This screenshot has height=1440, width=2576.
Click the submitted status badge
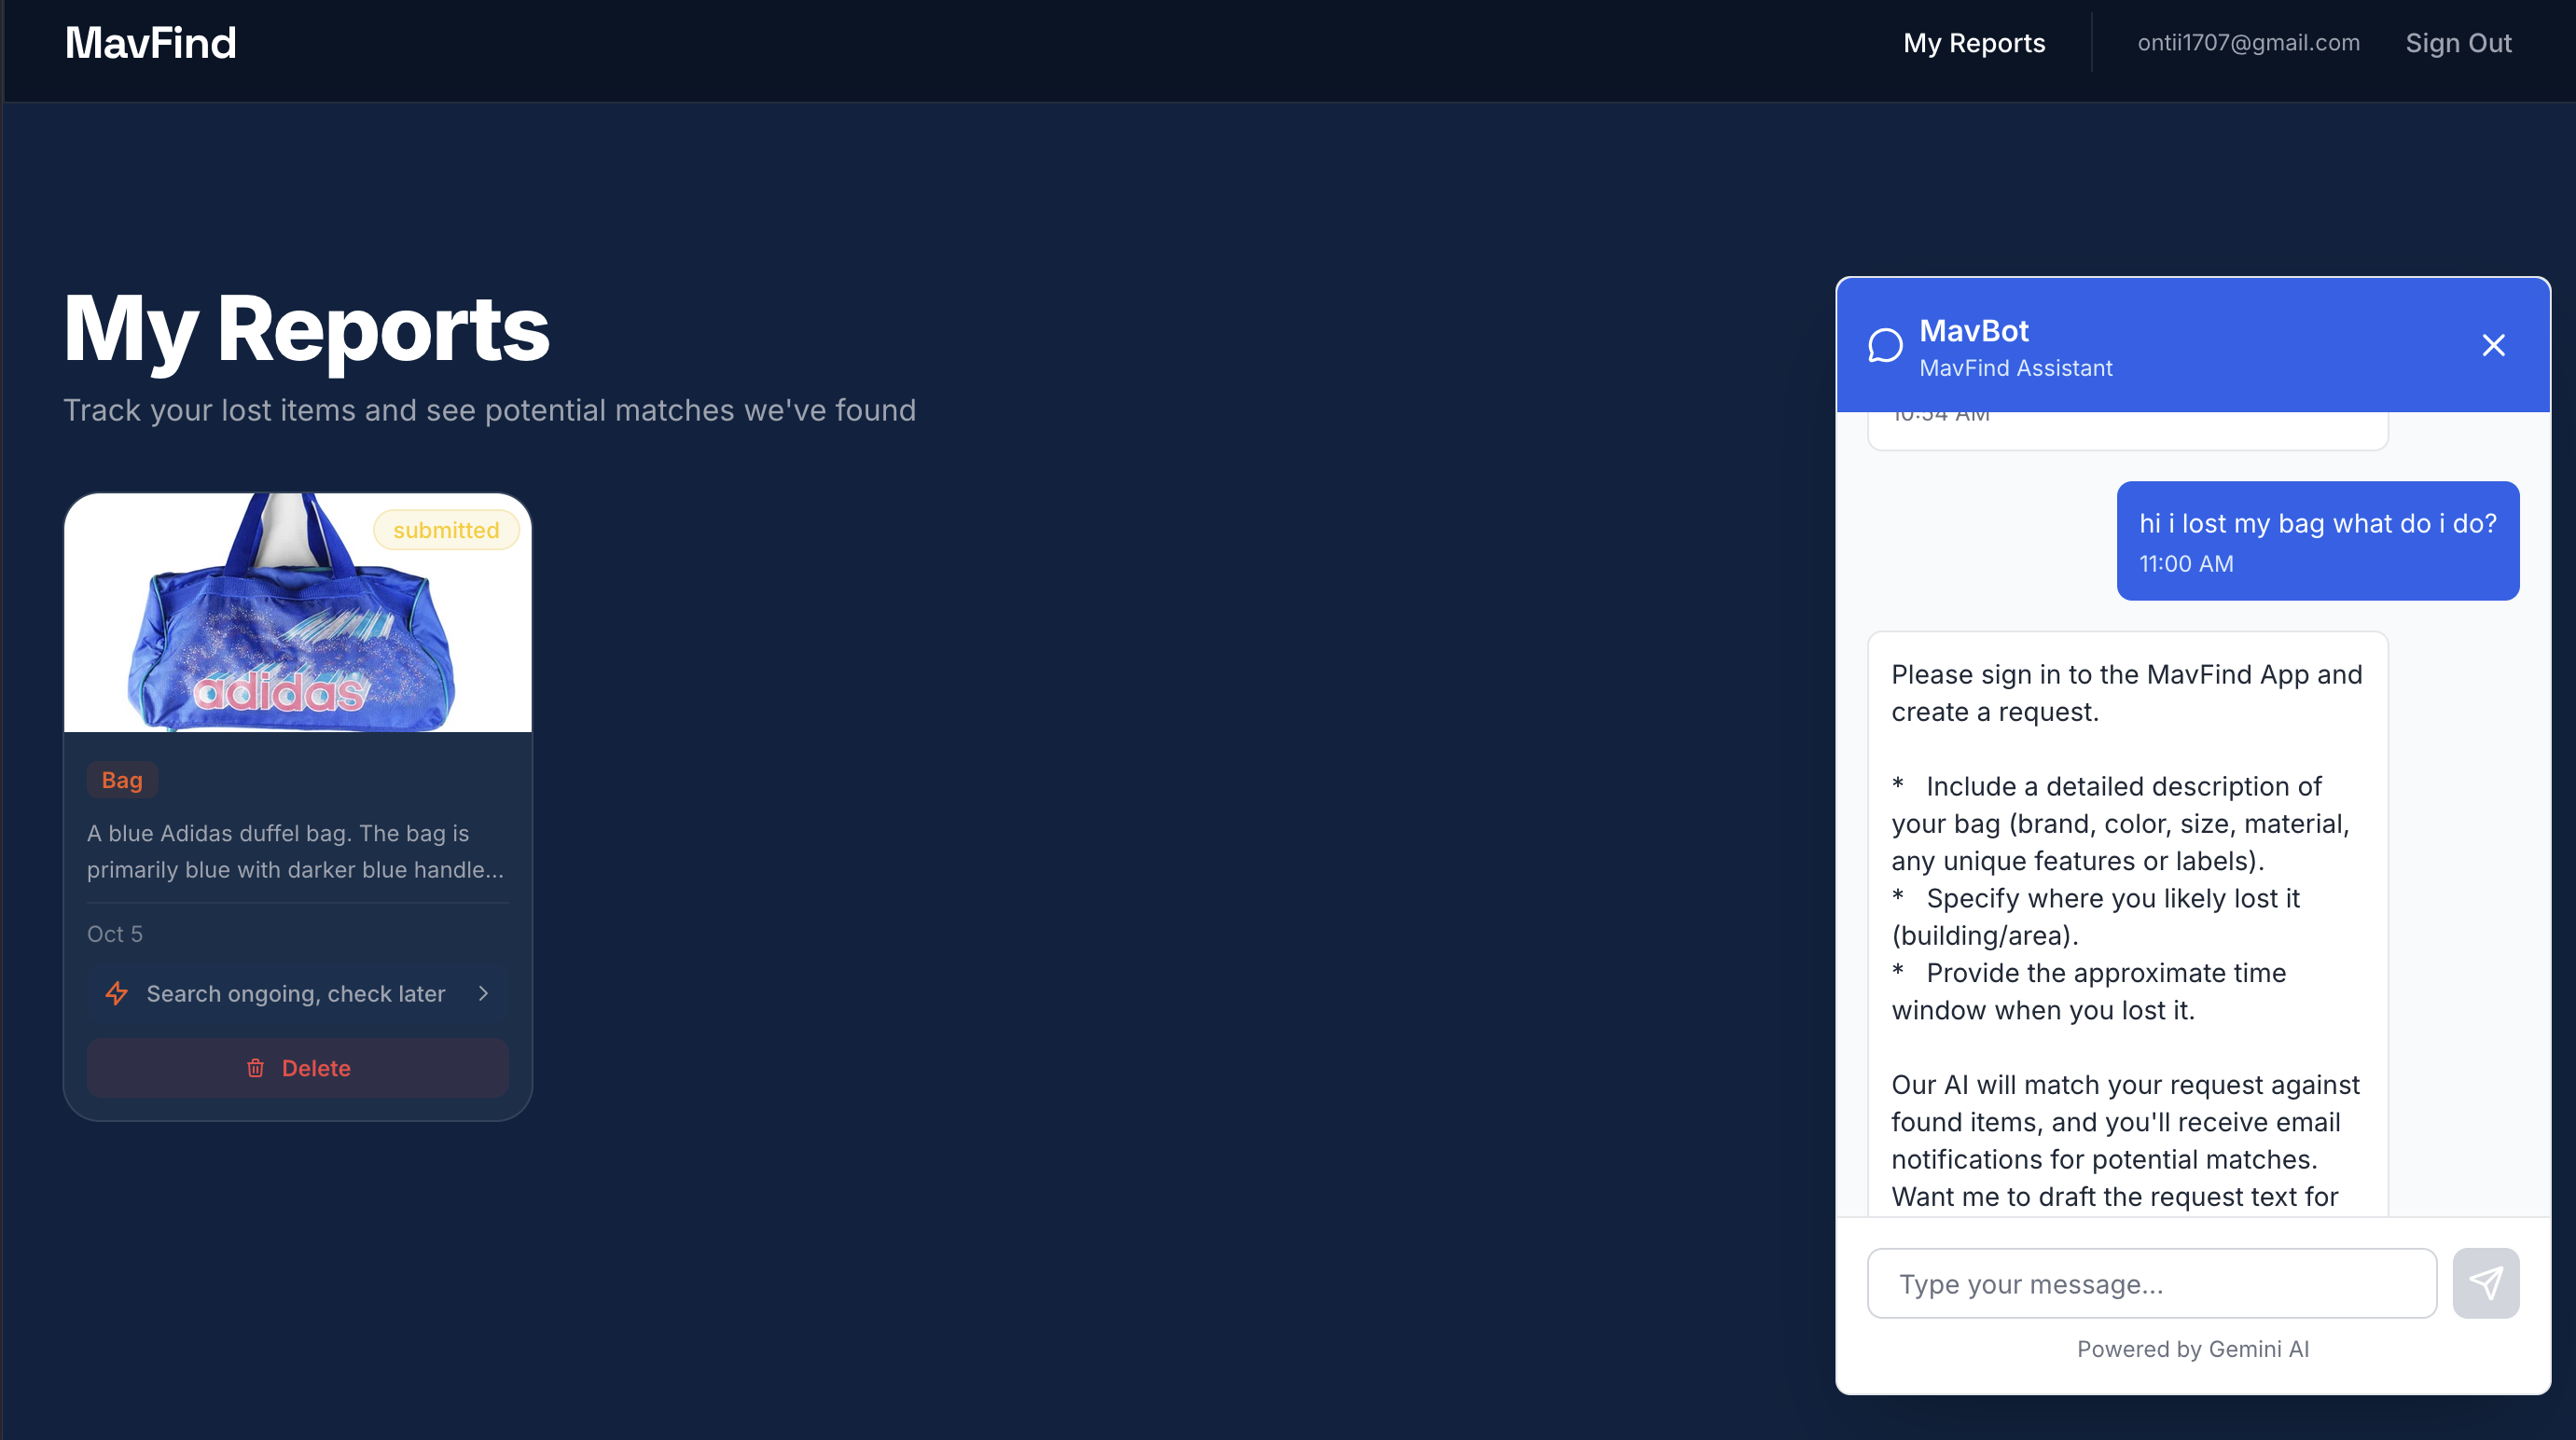pos(446,530)
